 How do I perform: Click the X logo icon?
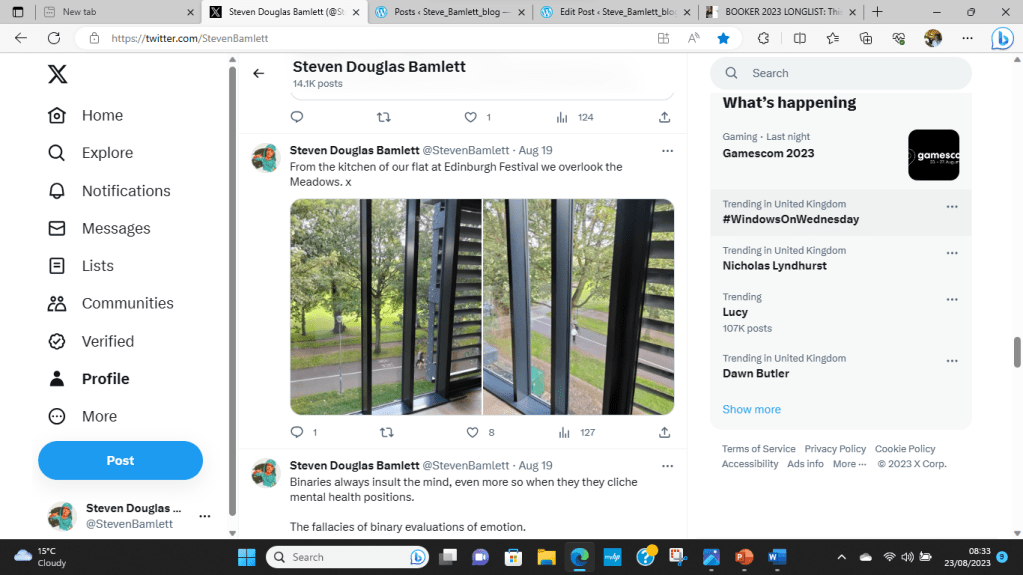pos(58,74)
